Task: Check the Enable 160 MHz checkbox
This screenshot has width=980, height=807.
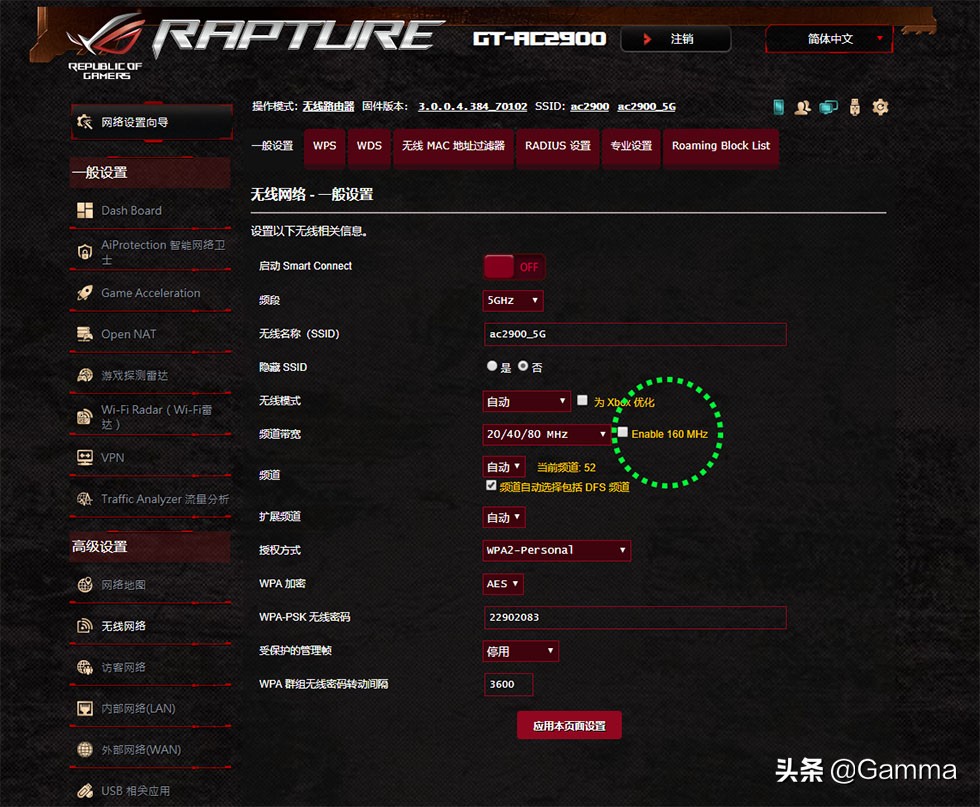Action: pos(623,433)
